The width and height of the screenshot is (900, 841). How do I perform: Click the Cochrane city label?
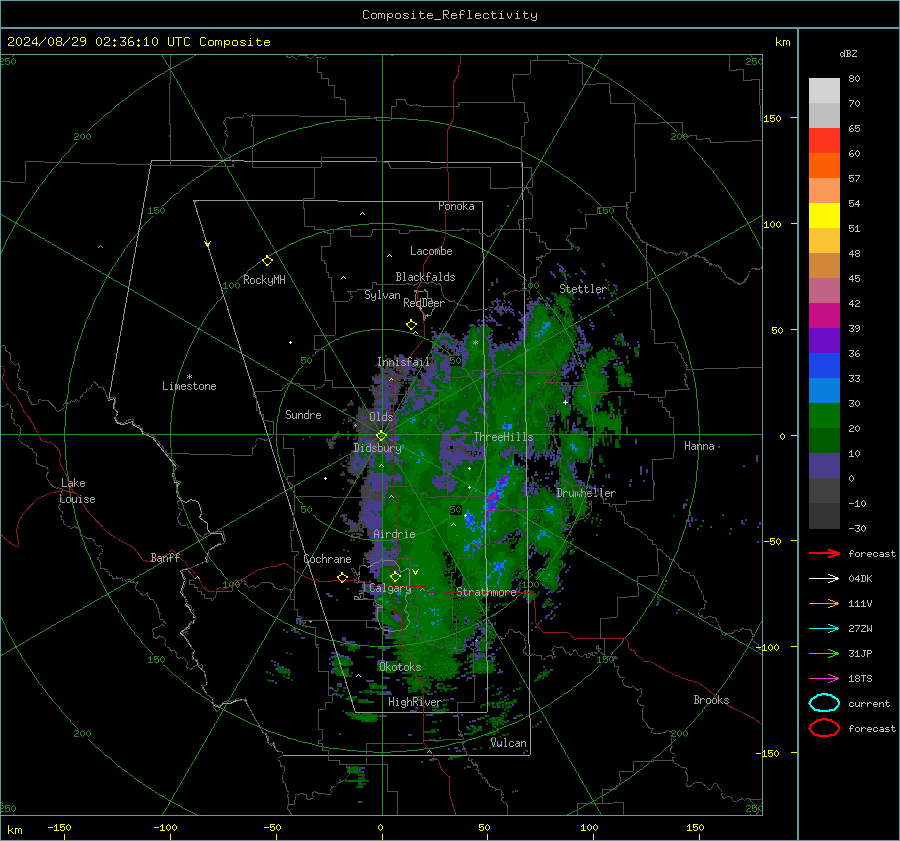pyautogui.click(x=327, y=559)
